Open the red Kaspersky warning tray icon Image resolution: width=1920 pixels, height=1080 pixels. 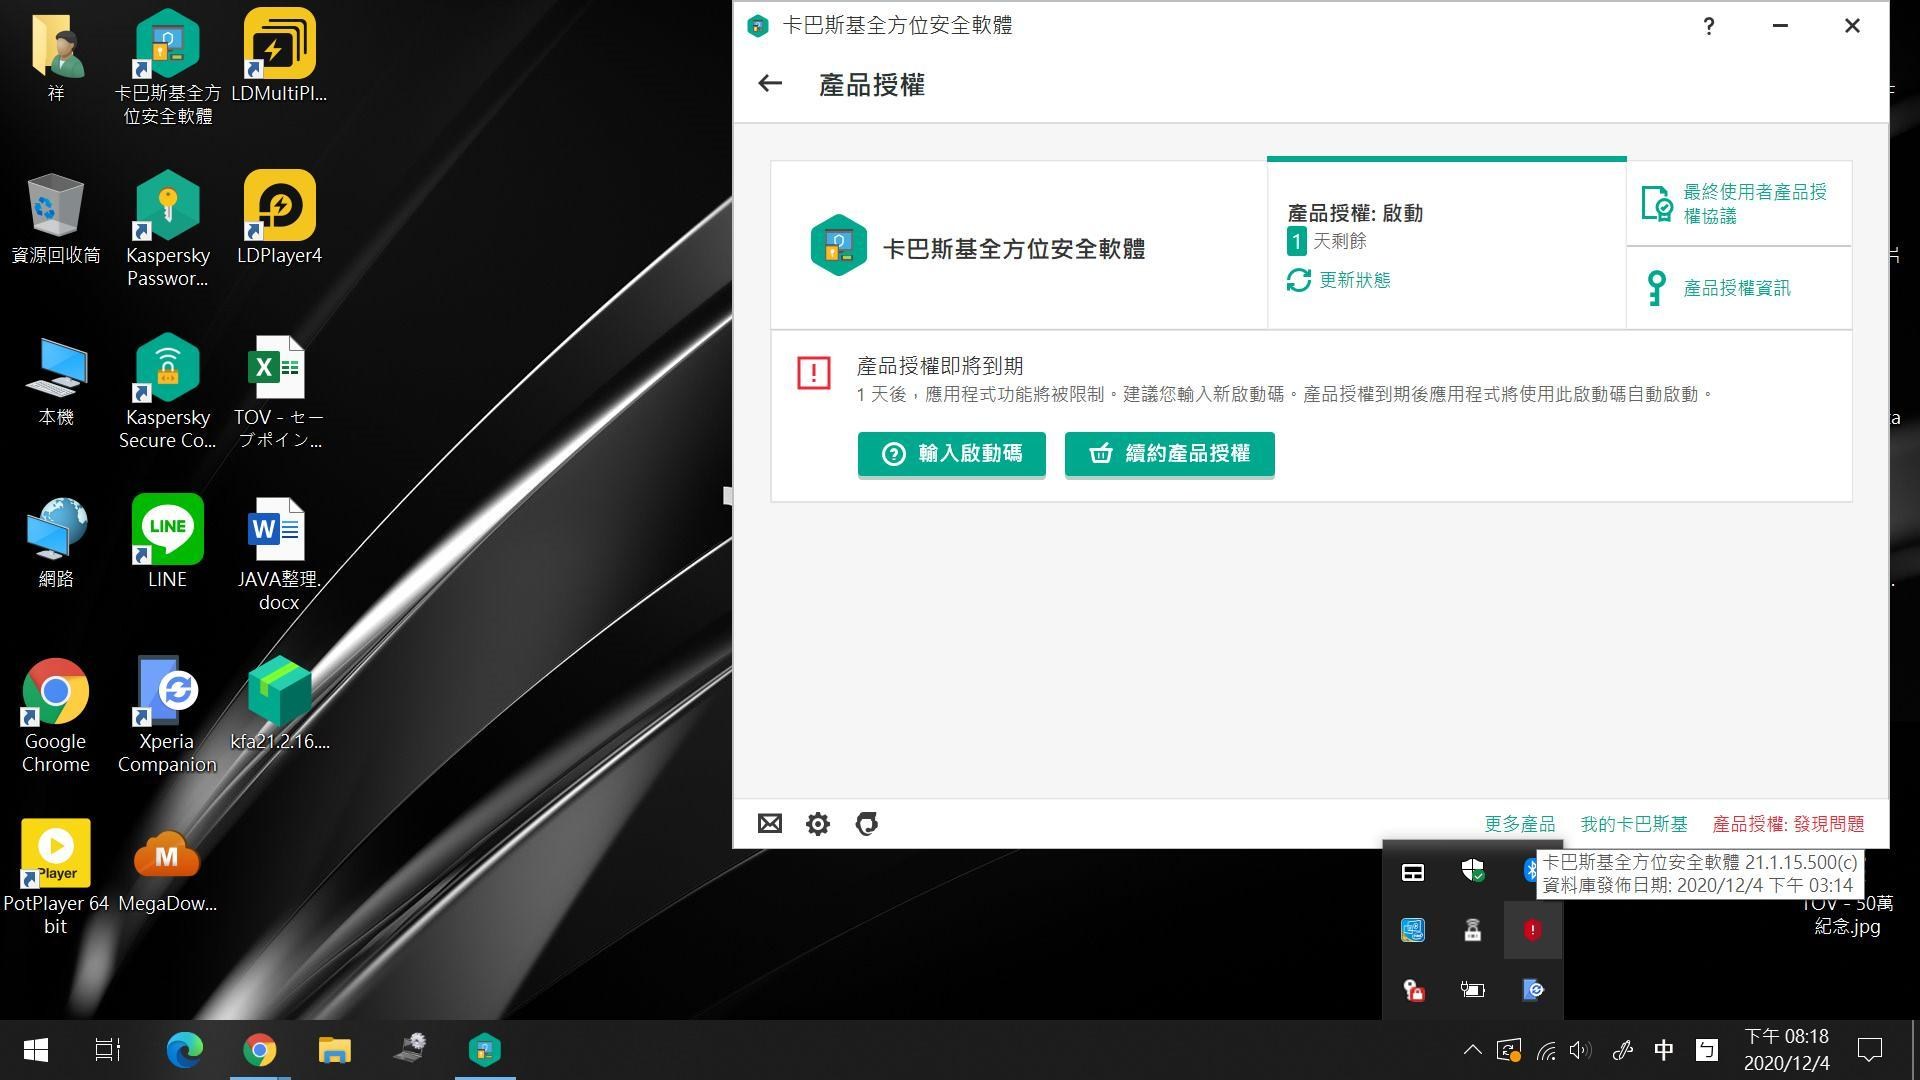pyautogui.click(x=1533, y=930)
